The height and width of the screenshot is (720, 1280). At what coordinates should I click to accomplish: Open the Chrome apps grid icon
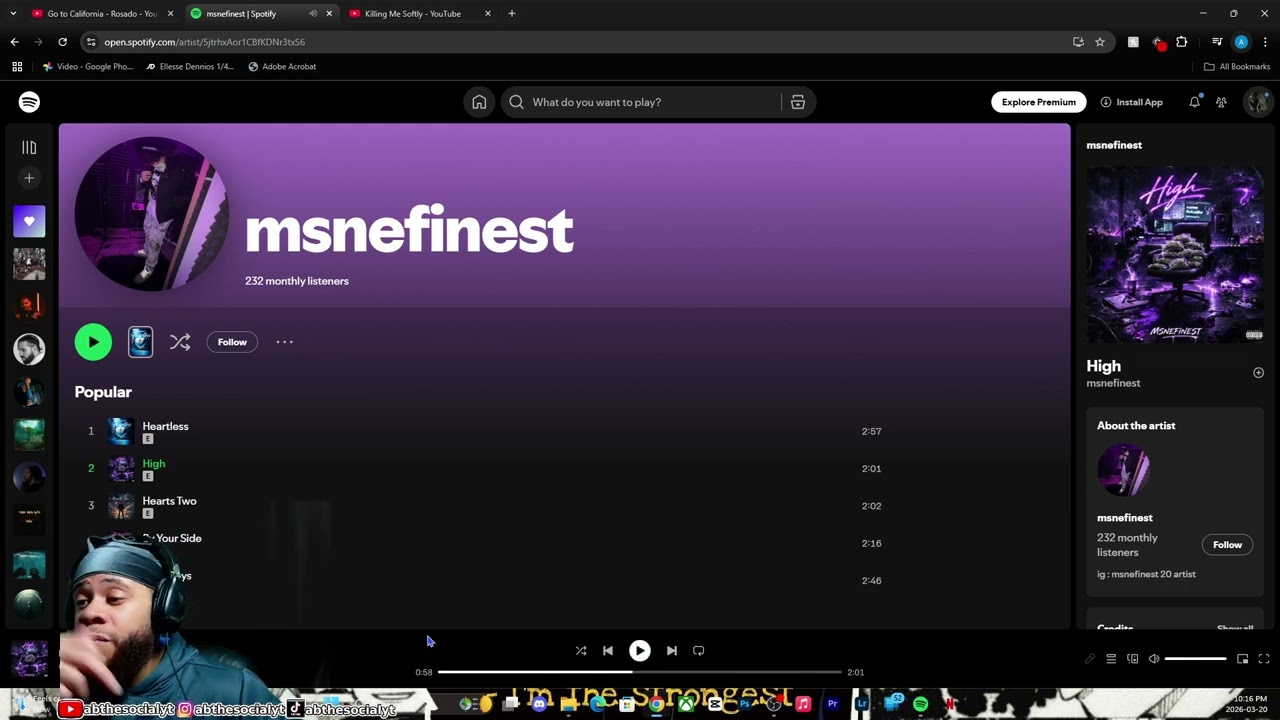[17, 67]
